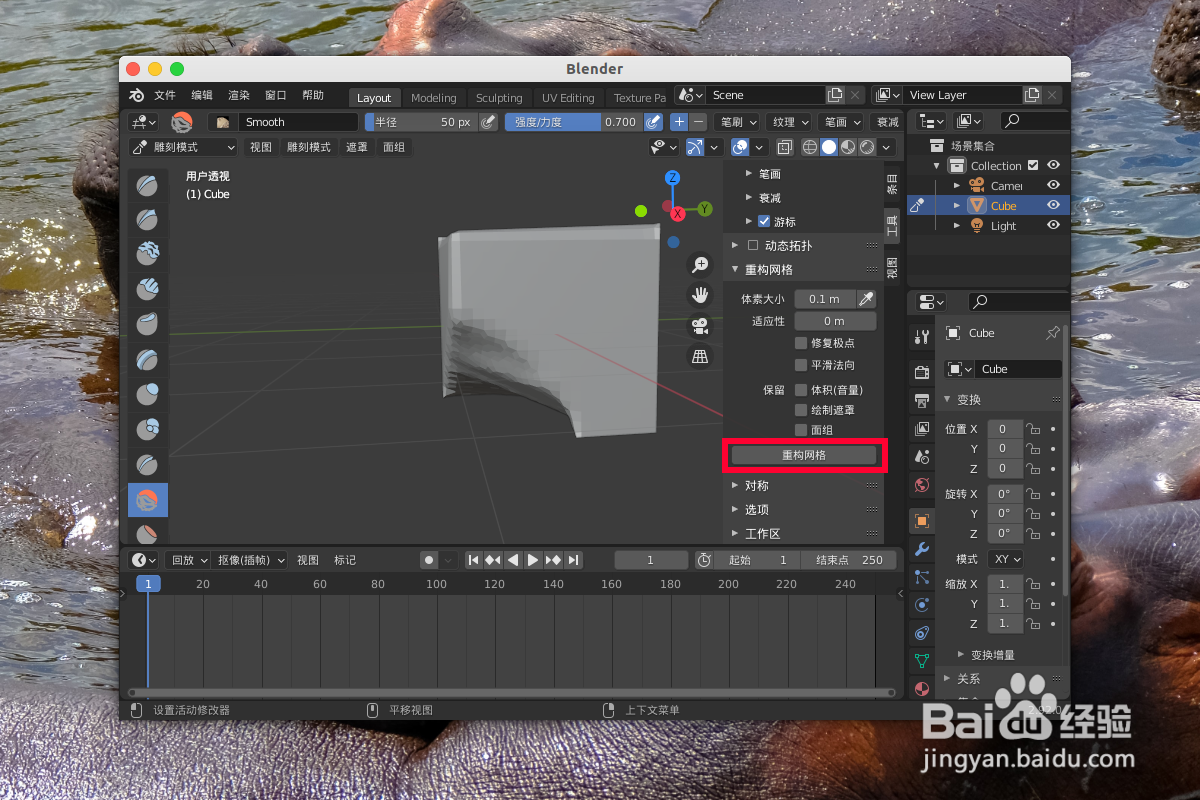Image resolution: width=1200 pixels, height=800 pixels.
Task: Open the 笔刷 dropdown in header
Action: click(x=737, y=122)
